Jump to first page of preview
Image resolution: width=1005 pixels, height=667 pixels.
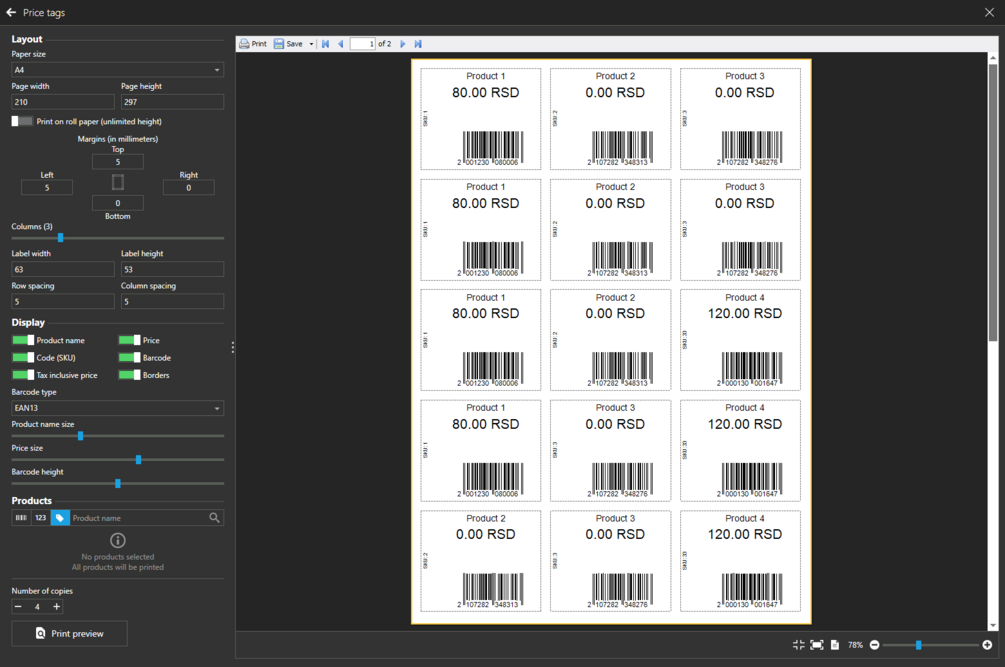click(x=325, y=44)
